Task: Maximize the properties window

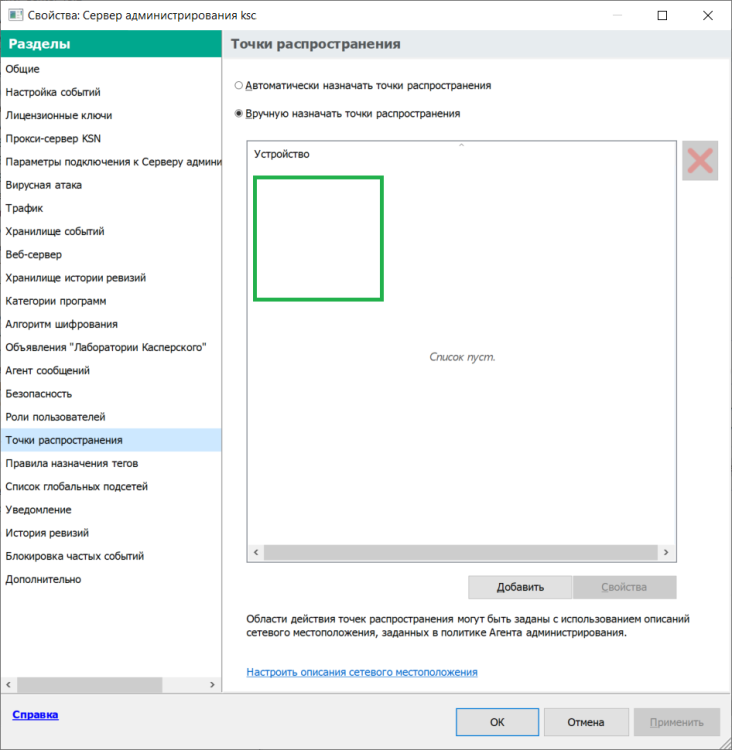Action: [x=662, y=15]
